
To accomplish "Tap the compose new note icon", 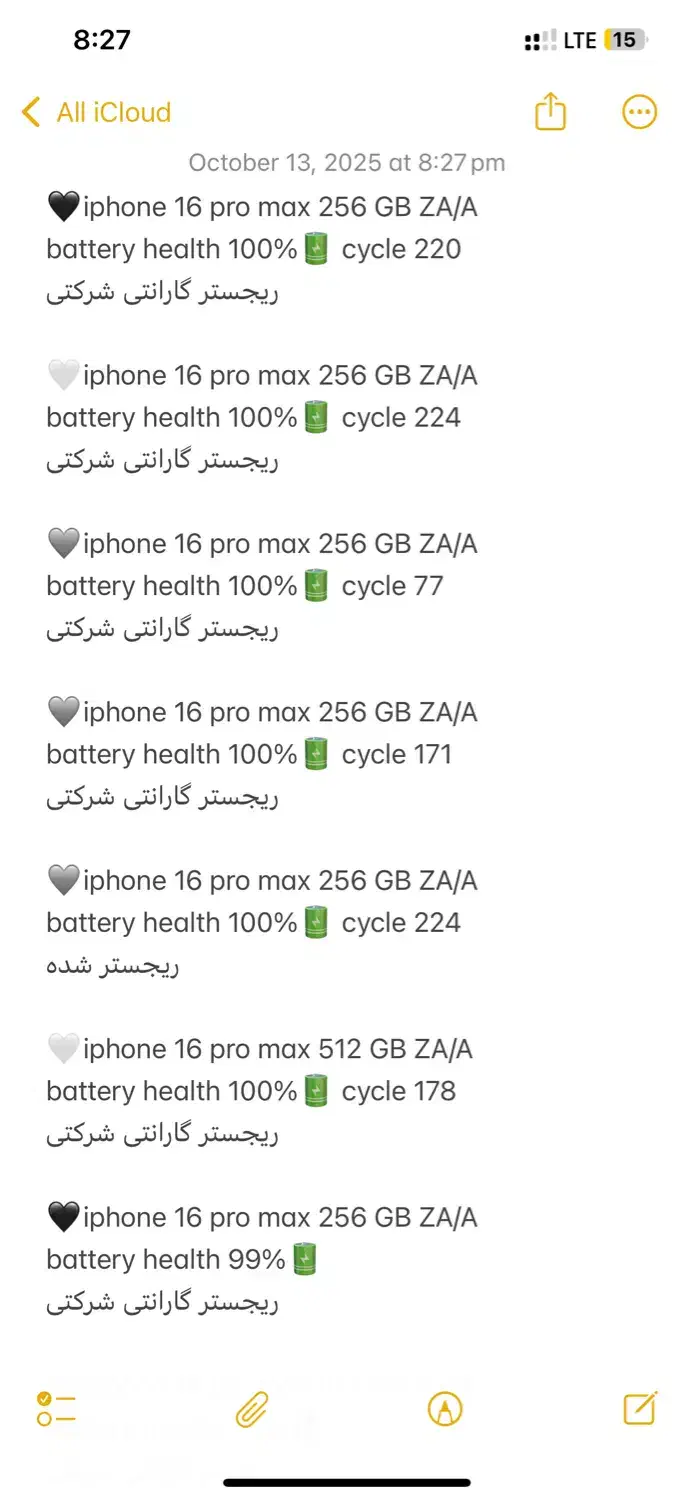I will [639, 1408].
